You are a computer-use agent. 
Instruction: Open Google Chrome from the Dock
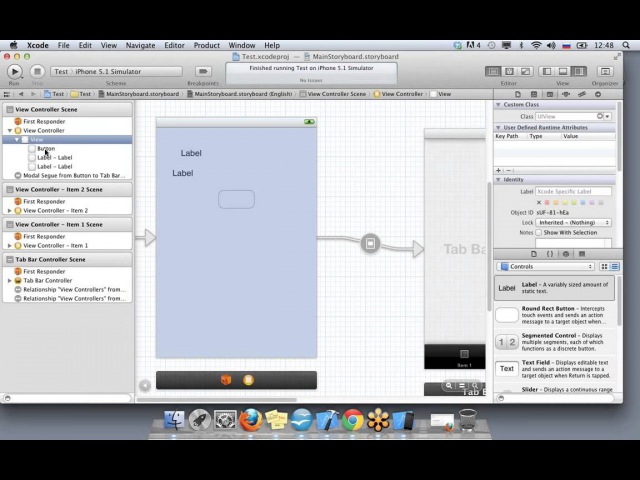coord(353,420)
